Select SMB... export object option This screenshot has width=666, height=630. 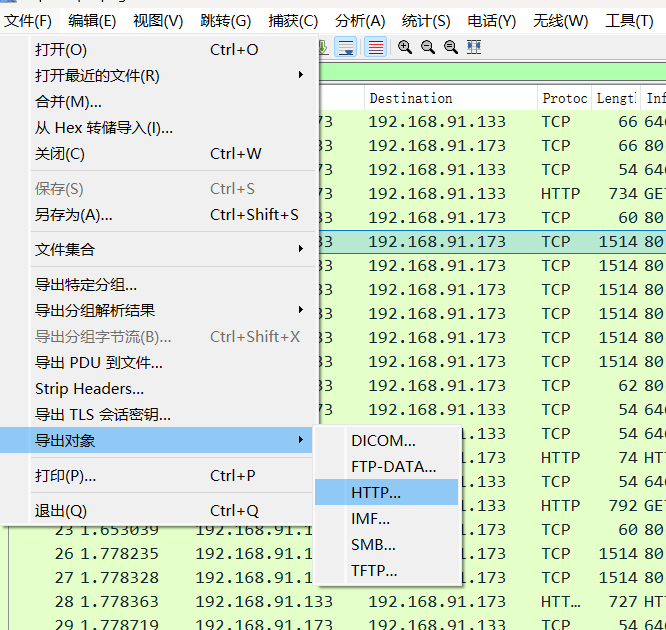point(387,544)
